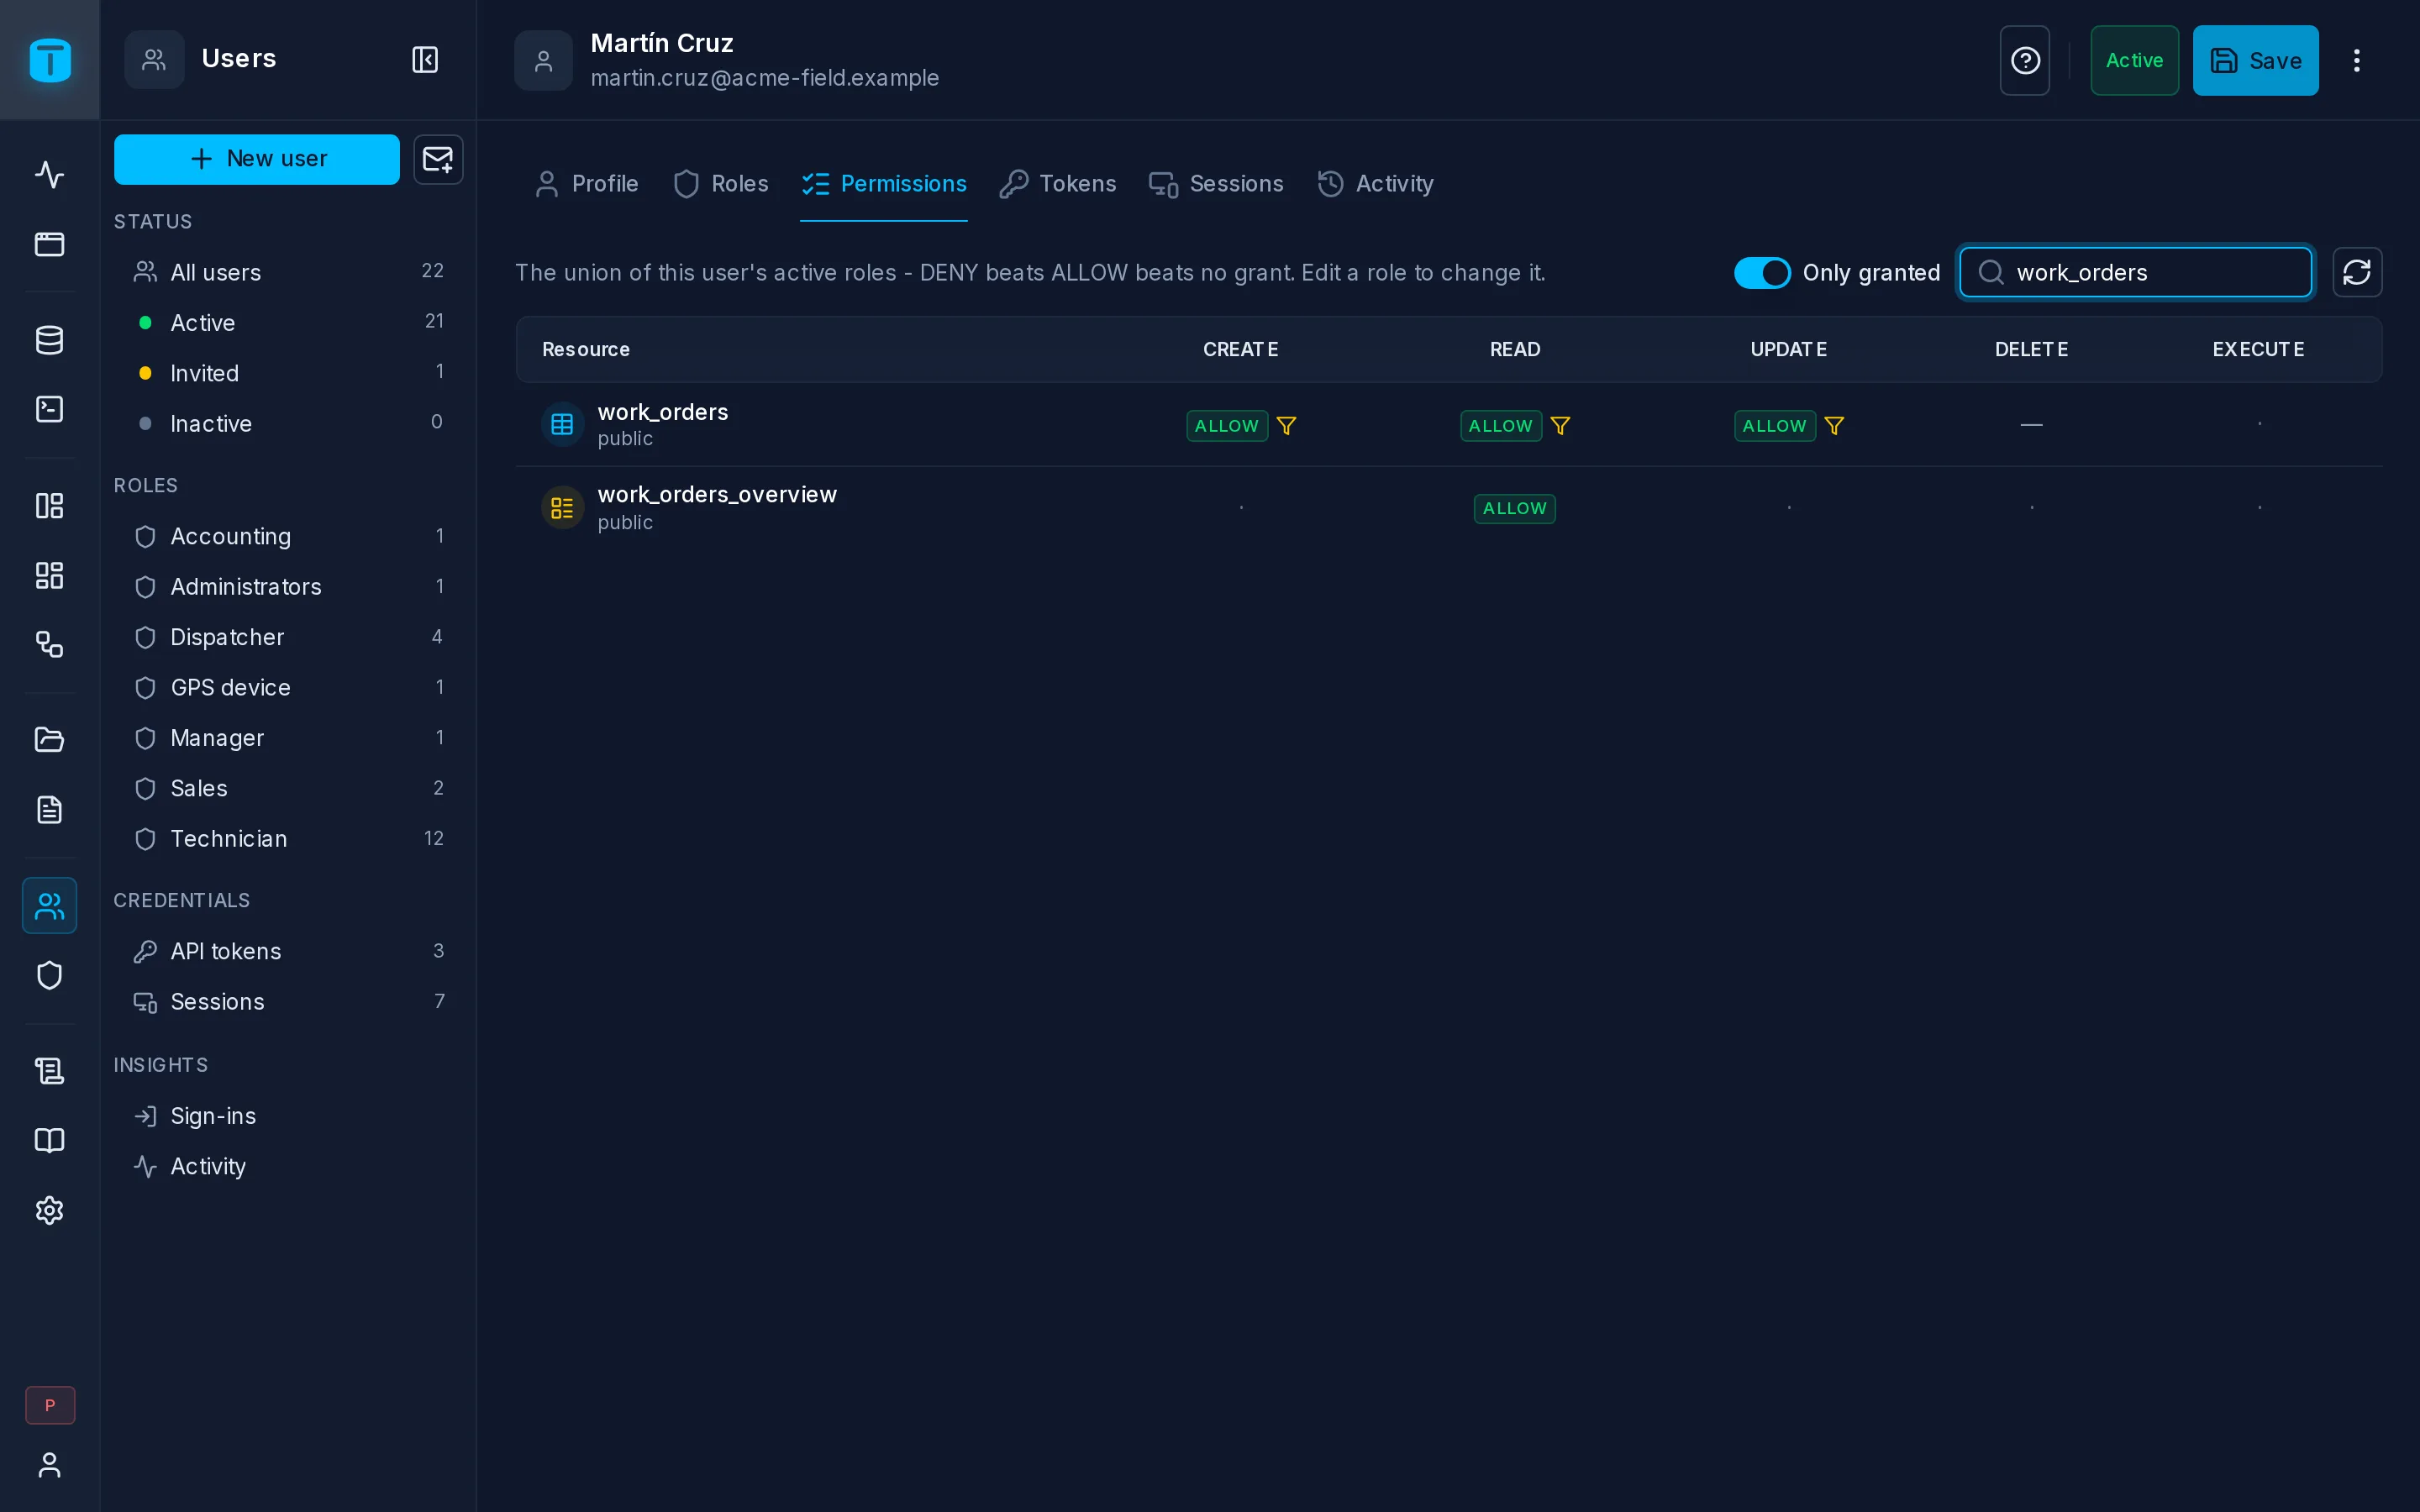
Task: Open the database icon in left rail
Action: coord(50,340)
